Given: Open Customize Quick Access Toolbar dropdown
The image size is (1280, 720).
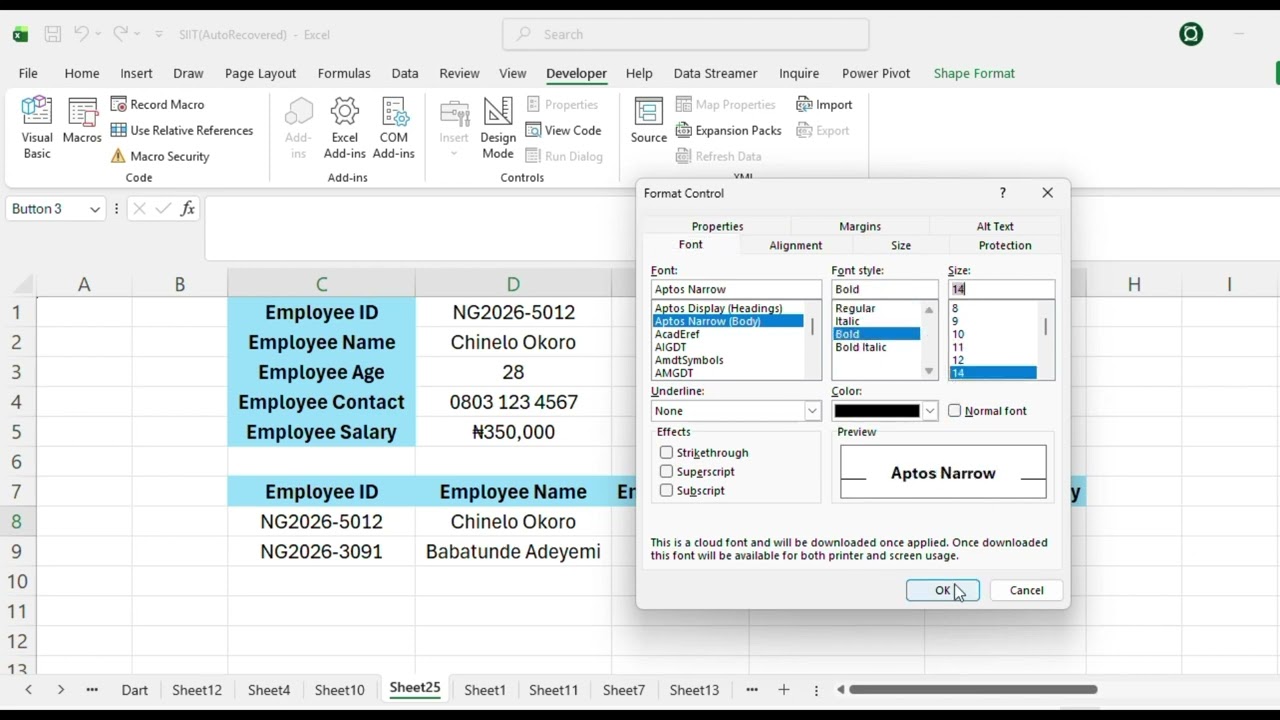Looking at the screenshot, I should (x=159, y=34).
